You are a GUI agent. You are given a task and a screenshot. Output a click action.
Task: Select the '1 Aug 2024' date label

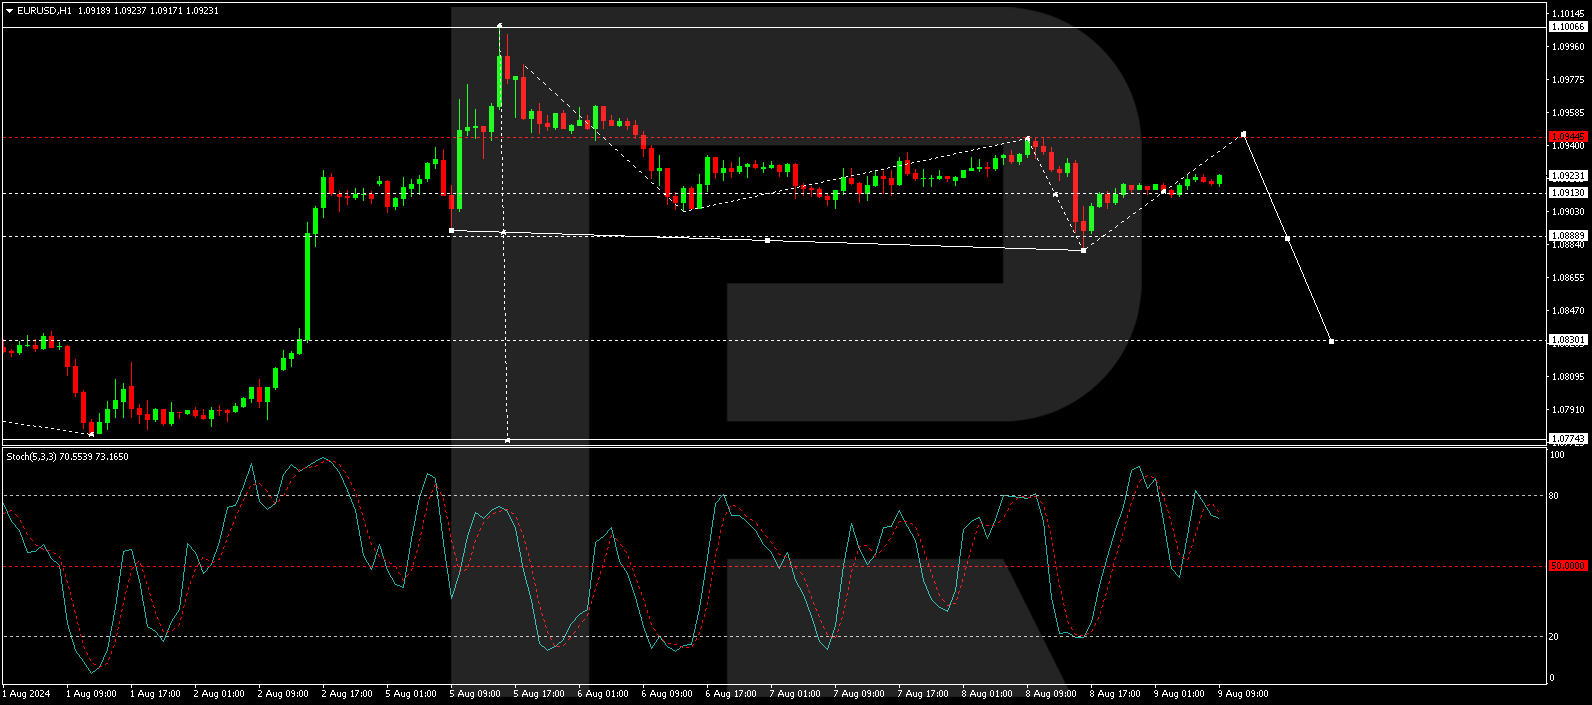(x=27, y=694)
